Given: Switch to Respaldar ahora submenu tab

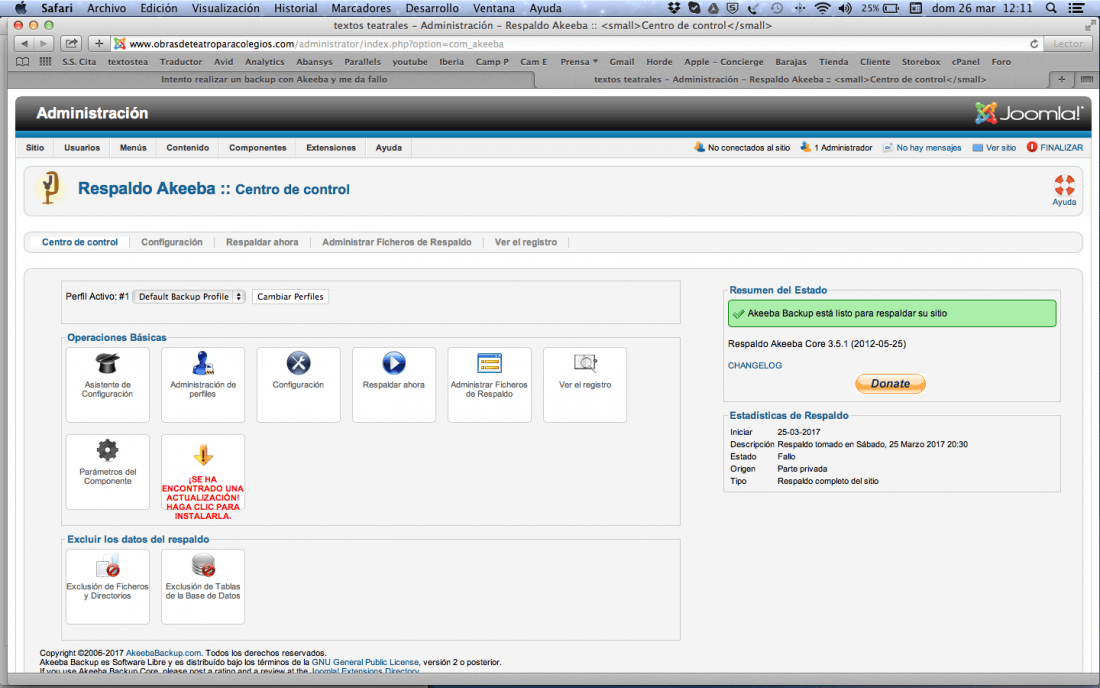Looking at the screenshot, I should pyautogui.click(x=262, y=242).
